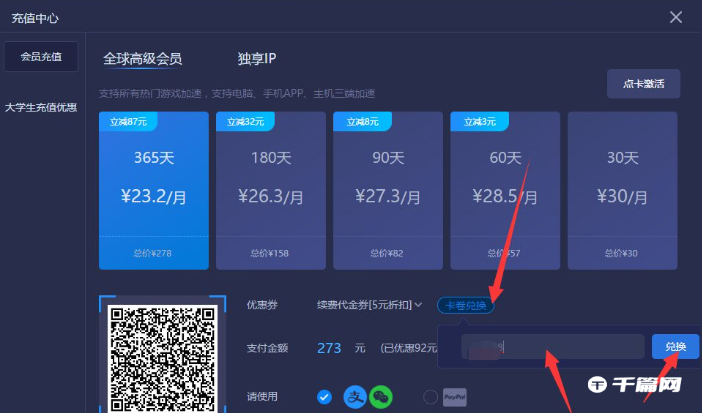Select the WeChat Pay icon
The width and height of the screenshot is (702, 413).
coord(381,396)
